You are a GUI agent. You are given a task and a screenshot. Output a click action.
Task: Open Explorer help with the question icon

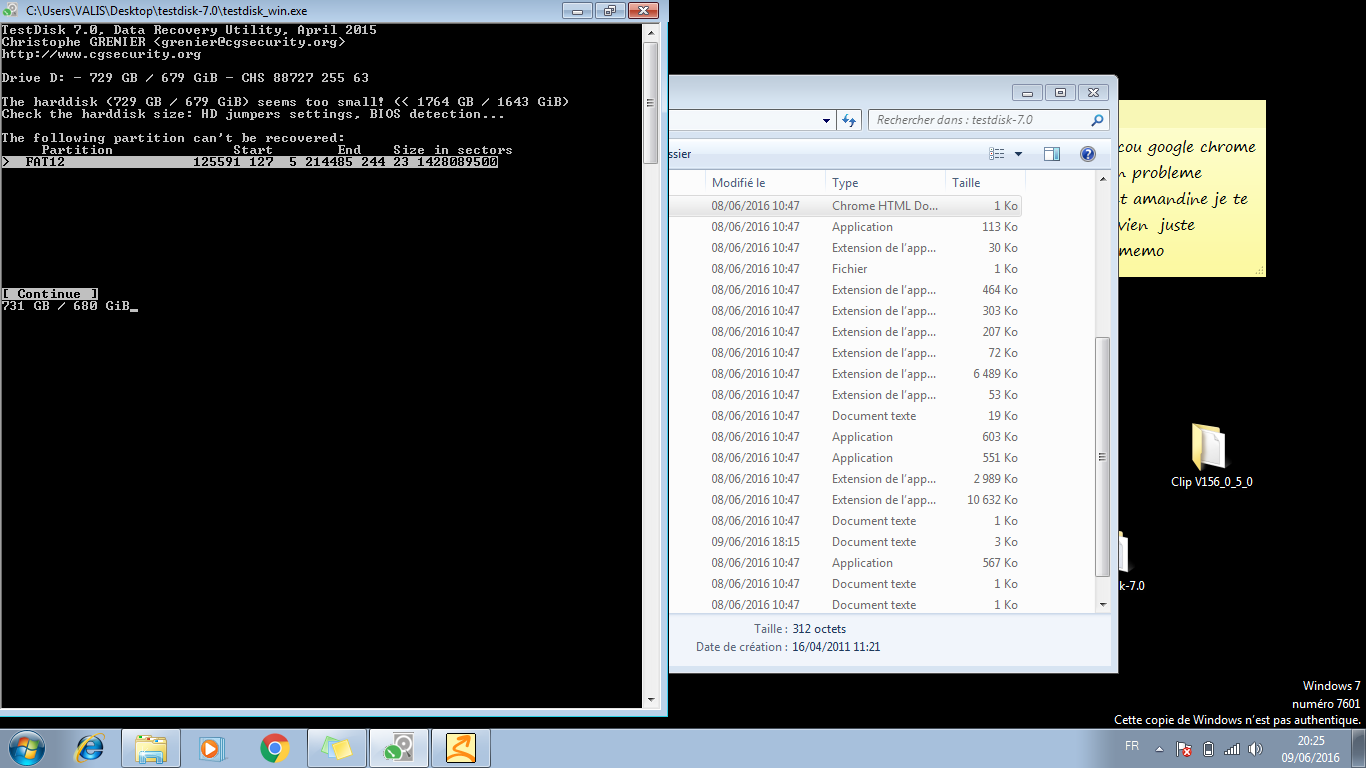(1088, 154)
